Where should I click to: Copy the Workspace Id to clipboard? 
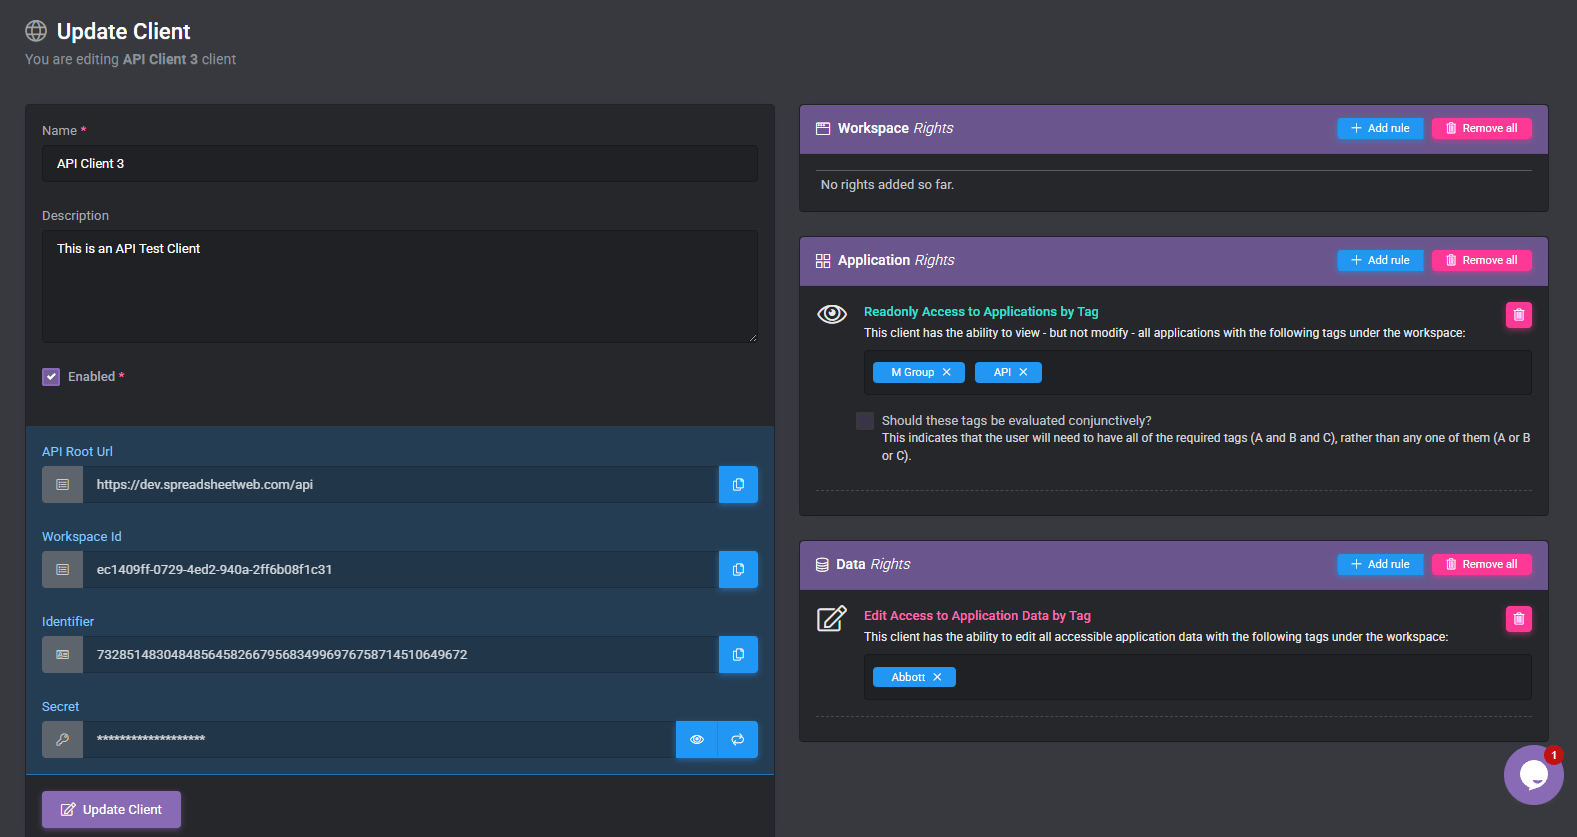738,570
